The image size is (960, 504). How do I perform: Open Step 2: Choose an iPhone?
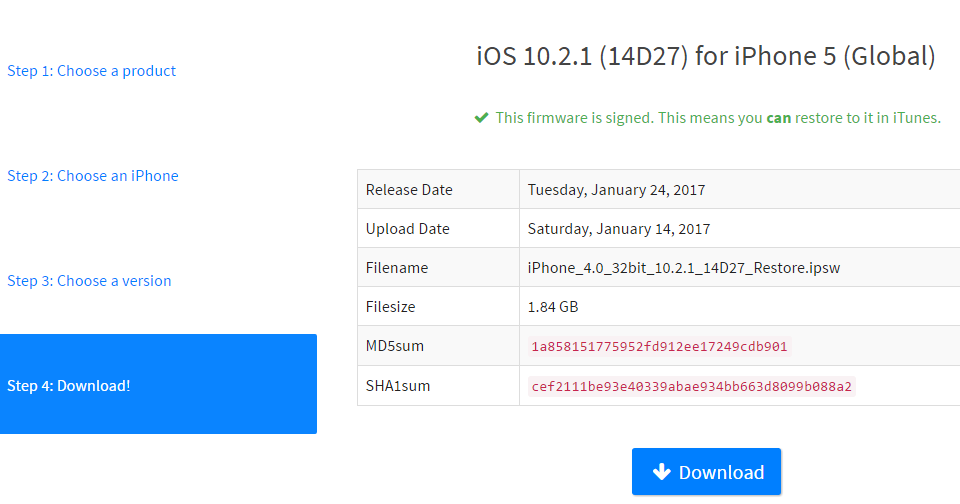coord(93,176)
